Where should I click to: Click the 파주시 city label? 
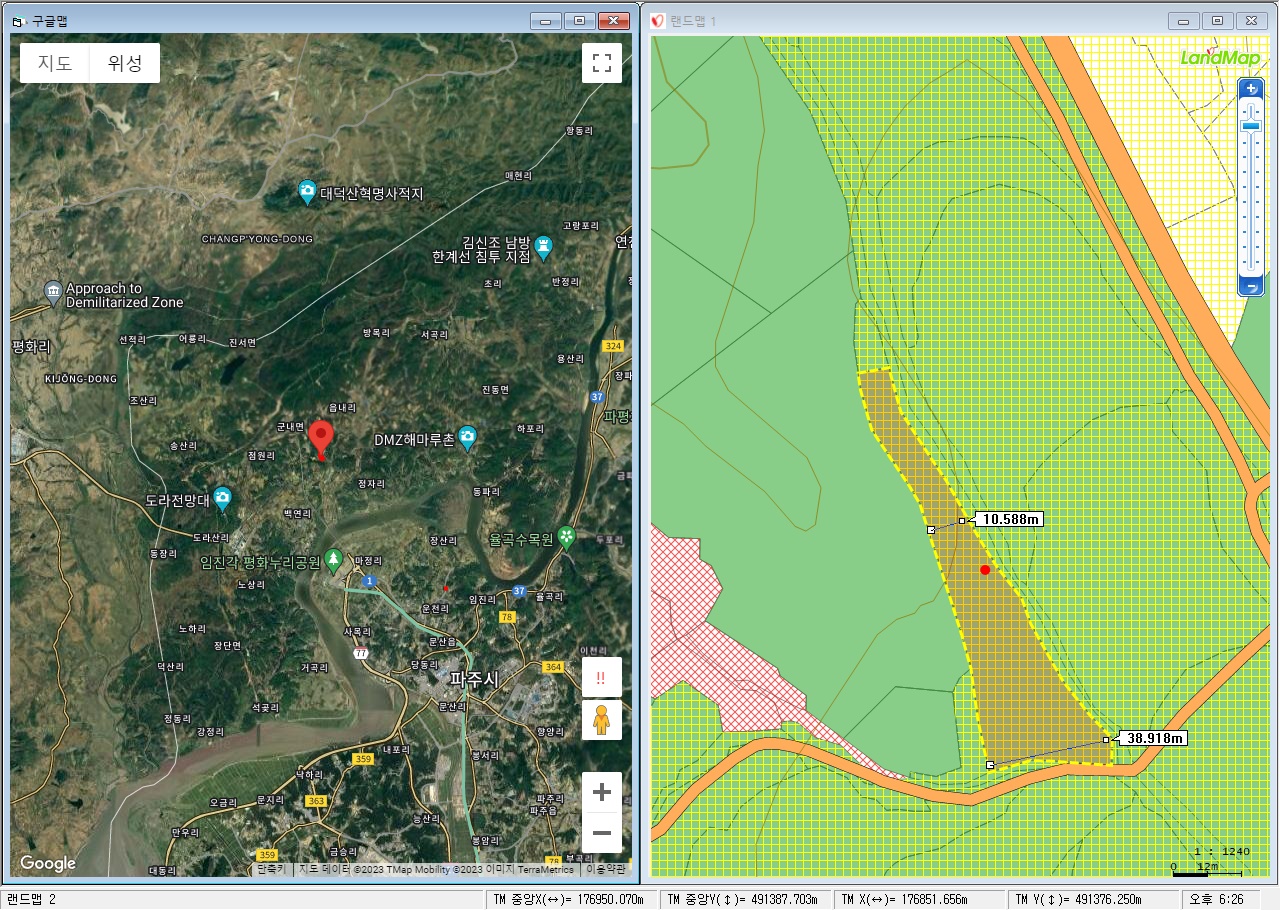pos(474,679)
